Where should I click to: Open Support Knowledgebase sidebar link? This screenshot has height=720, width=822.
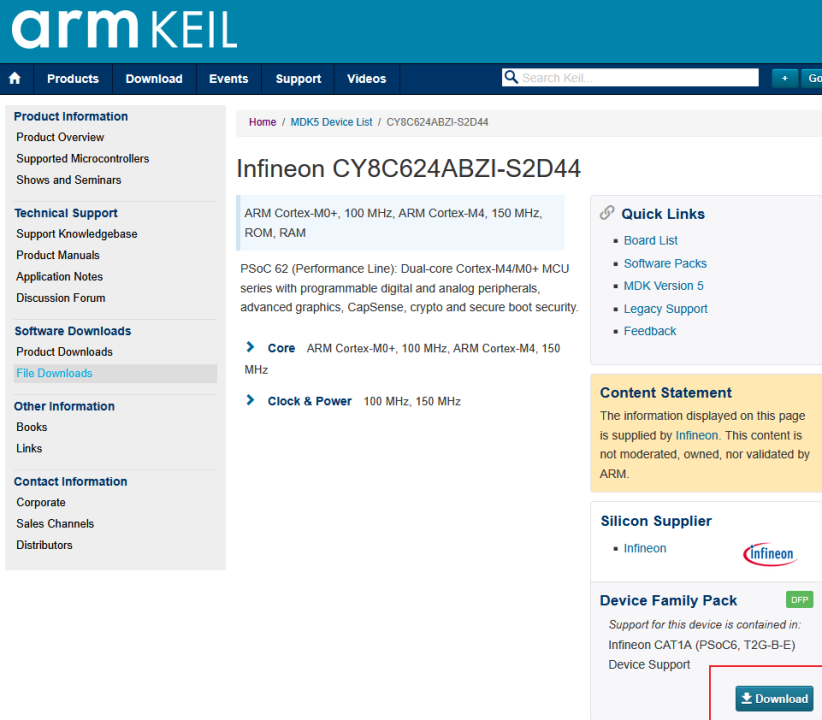(x=77, y=234)
